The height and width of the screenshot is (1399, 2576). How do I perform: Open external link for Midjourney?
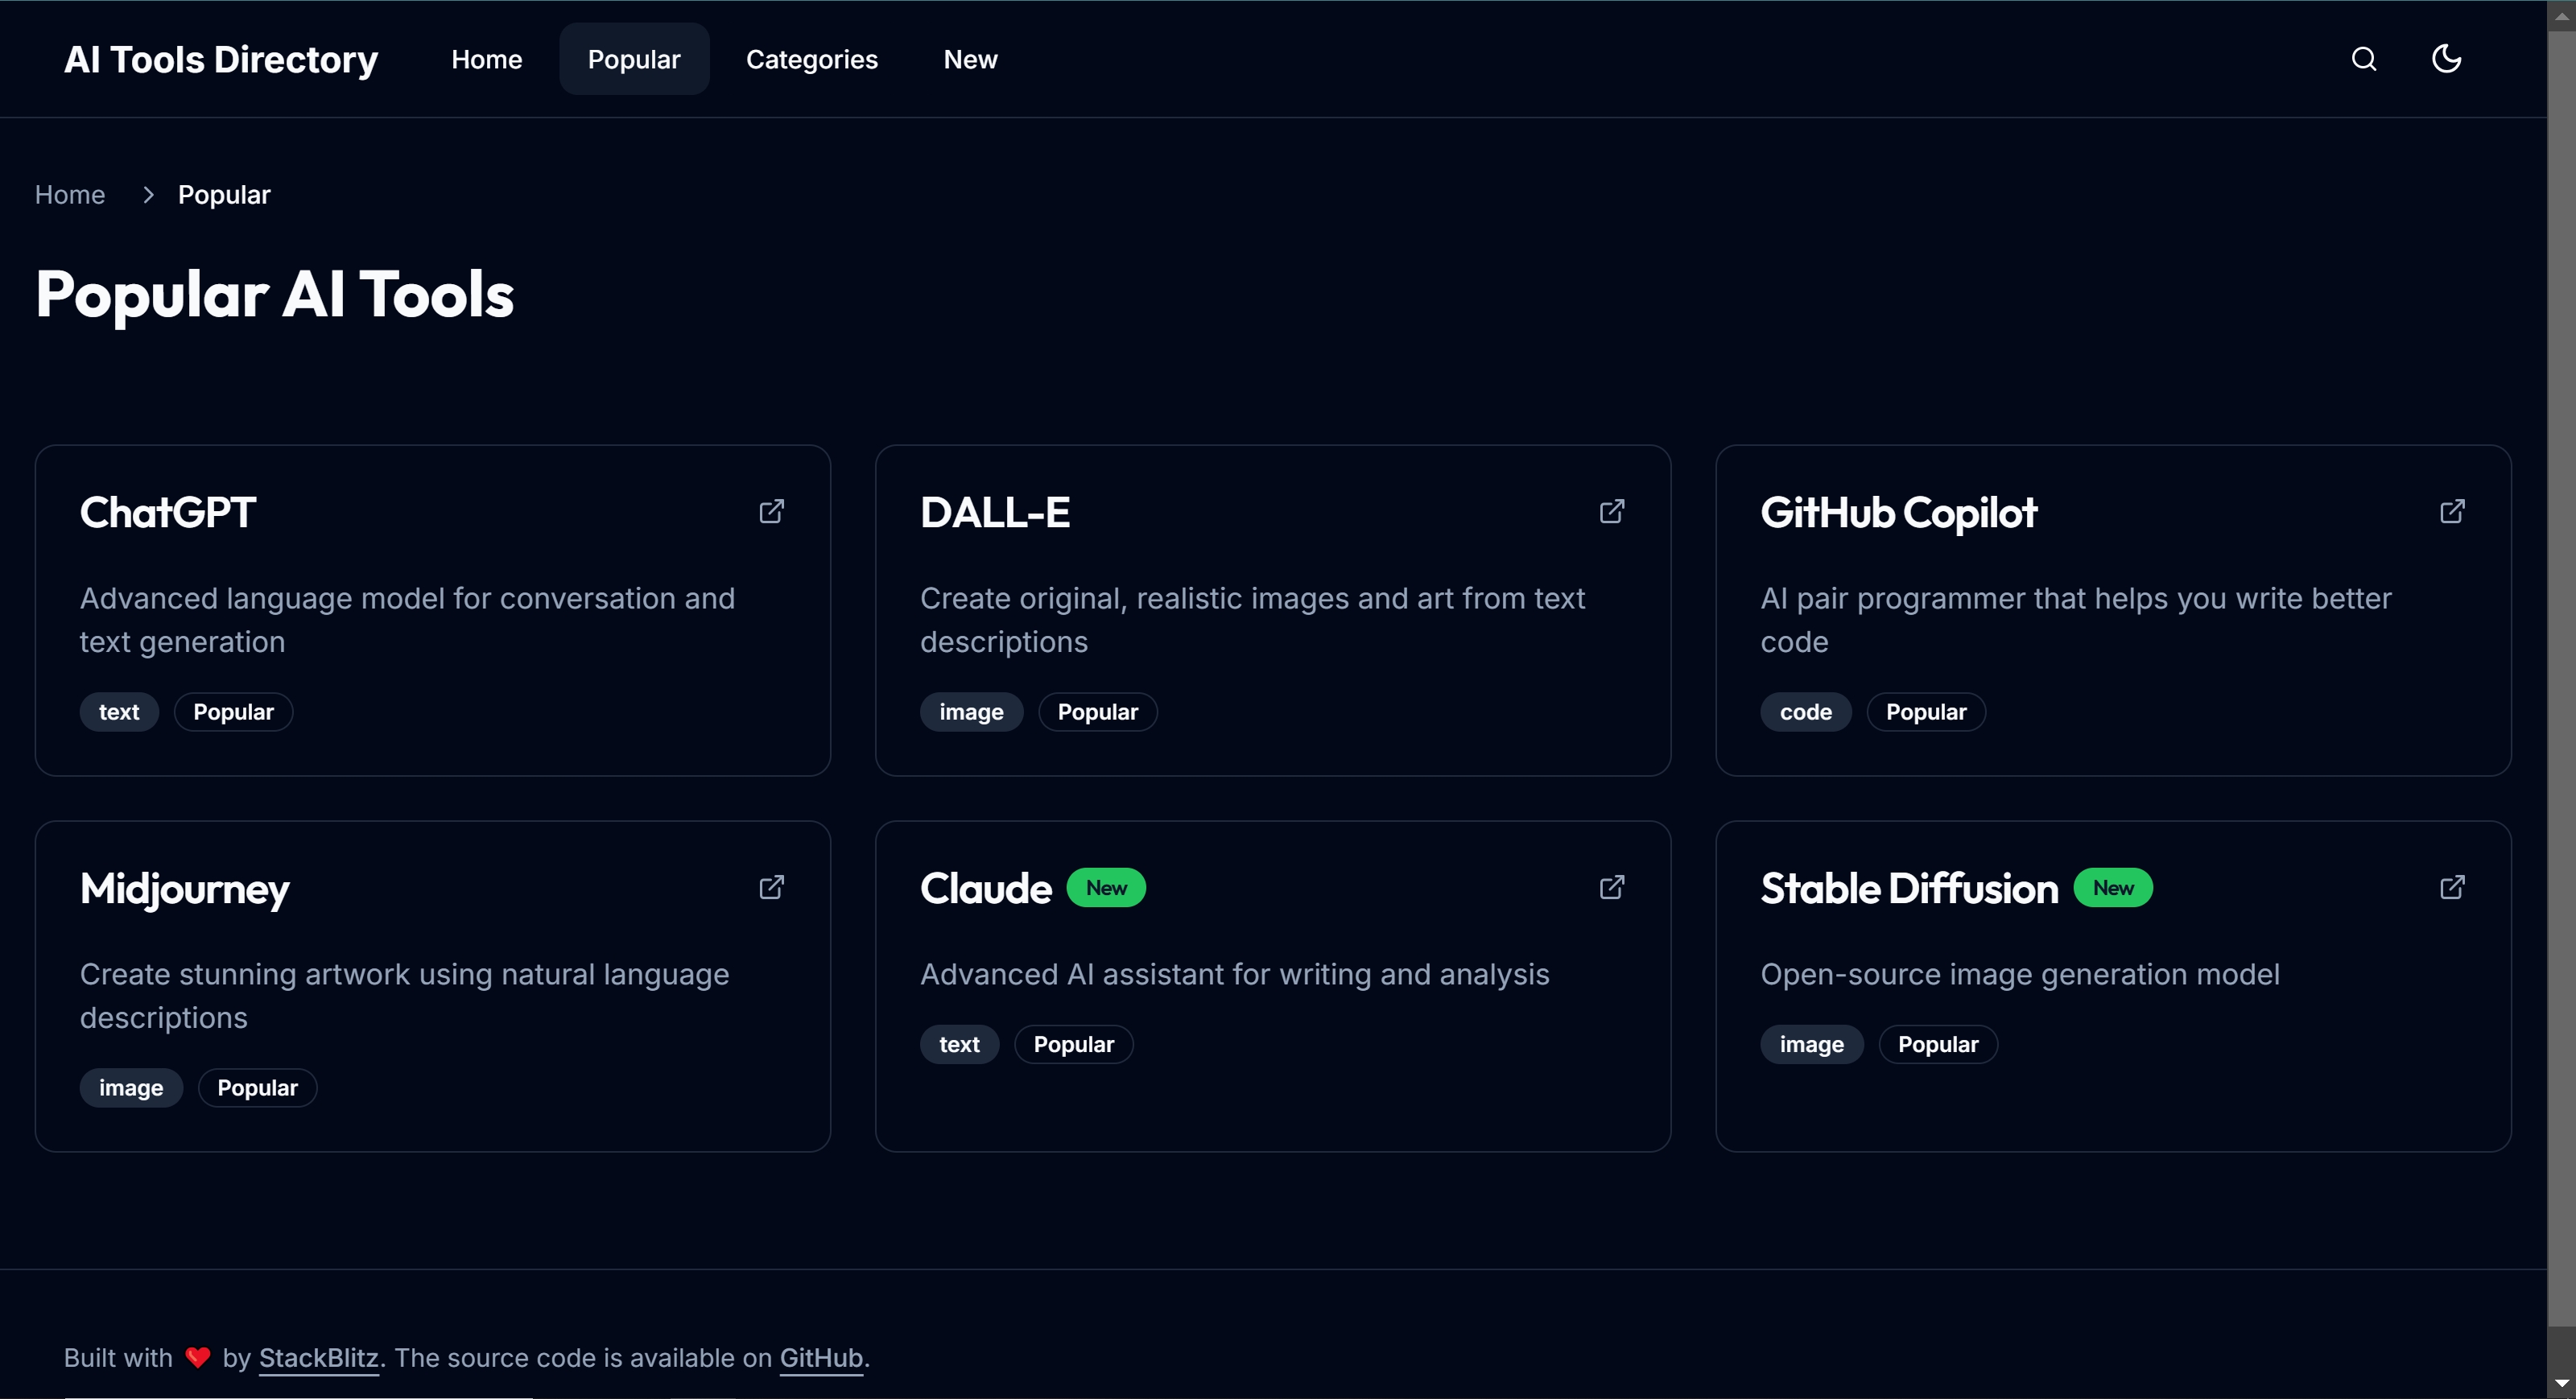(772, 887)
